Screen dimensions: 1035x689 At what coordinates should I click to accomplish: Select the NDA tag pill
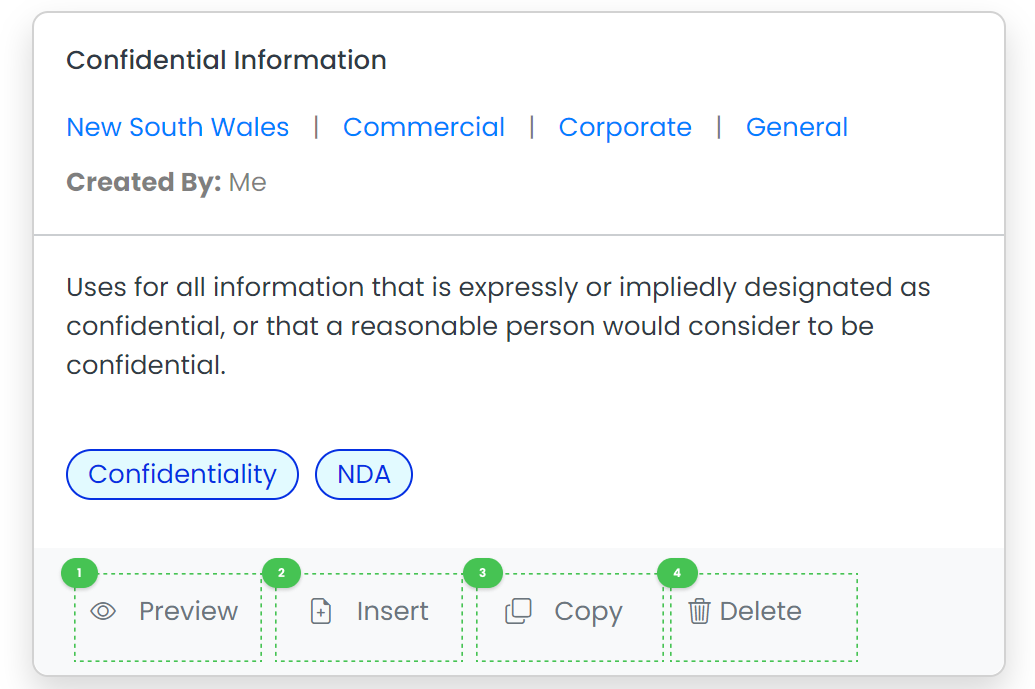pyautogui.click(x=364, y=475)
